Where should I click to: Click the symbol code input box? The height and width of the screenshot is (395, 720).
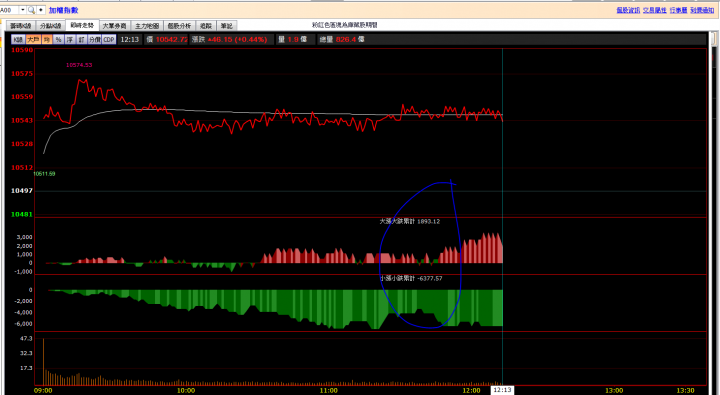pyautogui.click(x=10, y=10)
